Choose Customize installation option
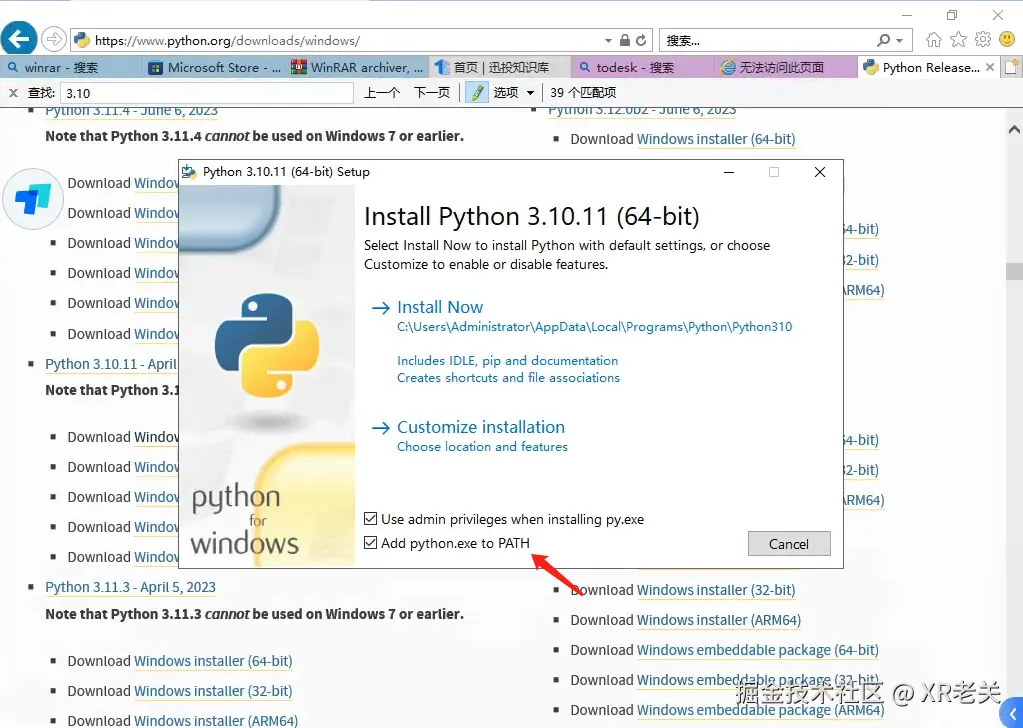The image size is (1023, 728). pyautogui.click(x=481, y=427)
